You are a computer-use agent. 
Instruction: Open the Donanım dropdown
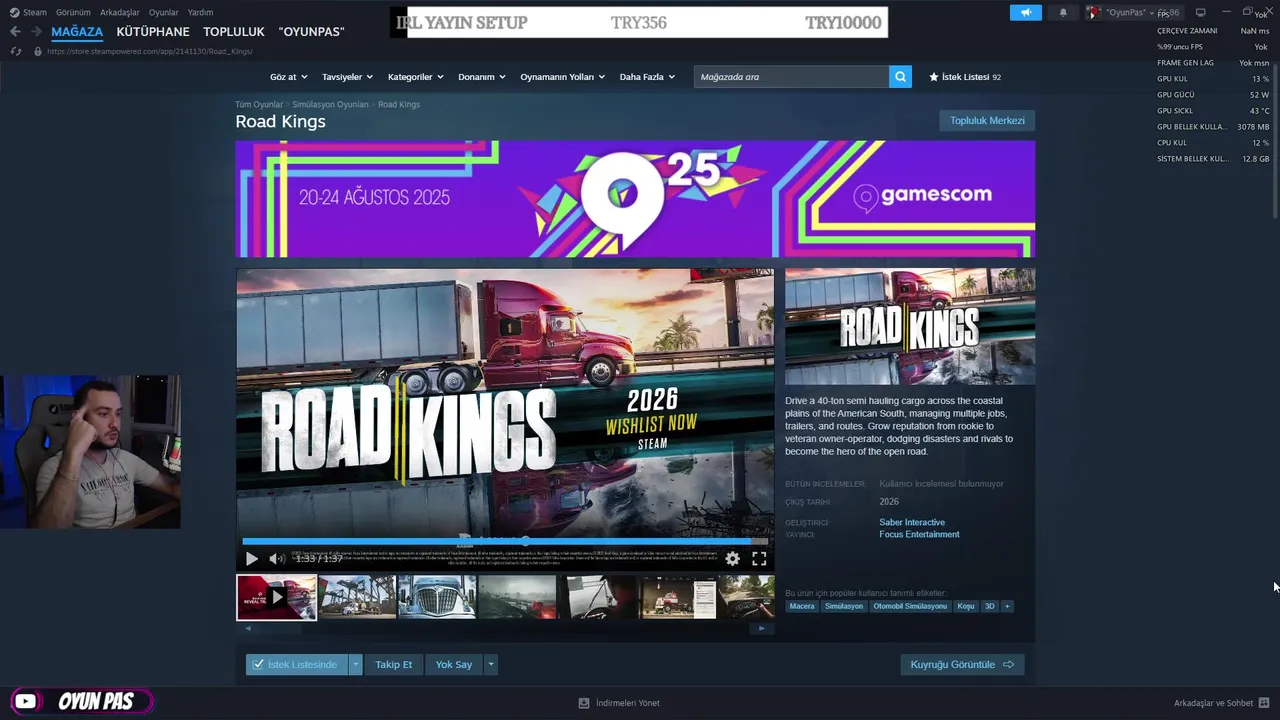pyautogui.click(x=482, y=77)
